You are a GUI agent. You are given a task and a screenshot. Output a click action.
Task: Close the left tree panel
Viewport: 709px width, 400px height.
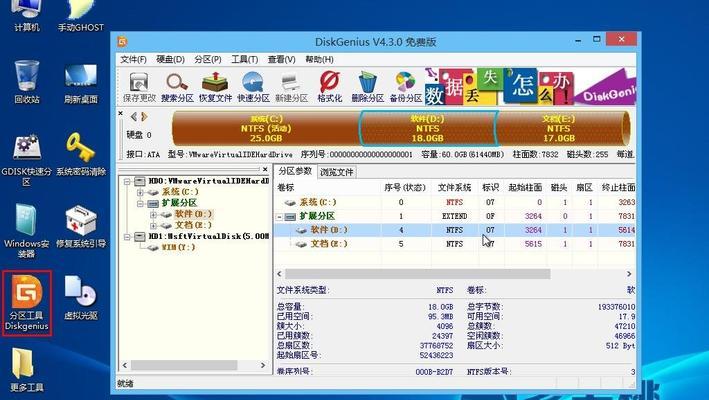pyautogui.click(x=265, y=169)
